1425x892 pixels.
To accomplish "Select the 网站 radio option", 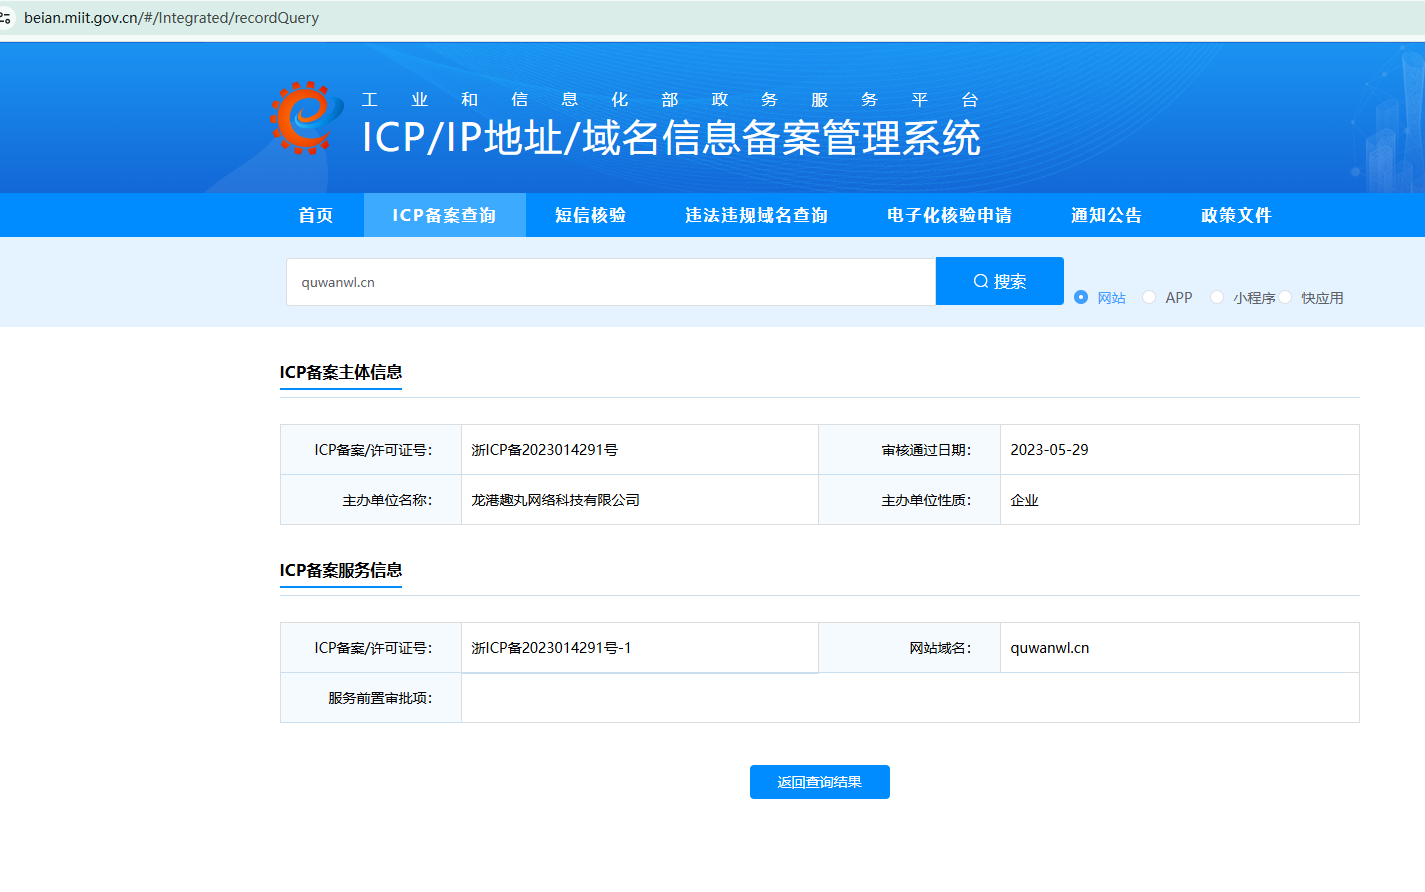I will point(1081,297).
